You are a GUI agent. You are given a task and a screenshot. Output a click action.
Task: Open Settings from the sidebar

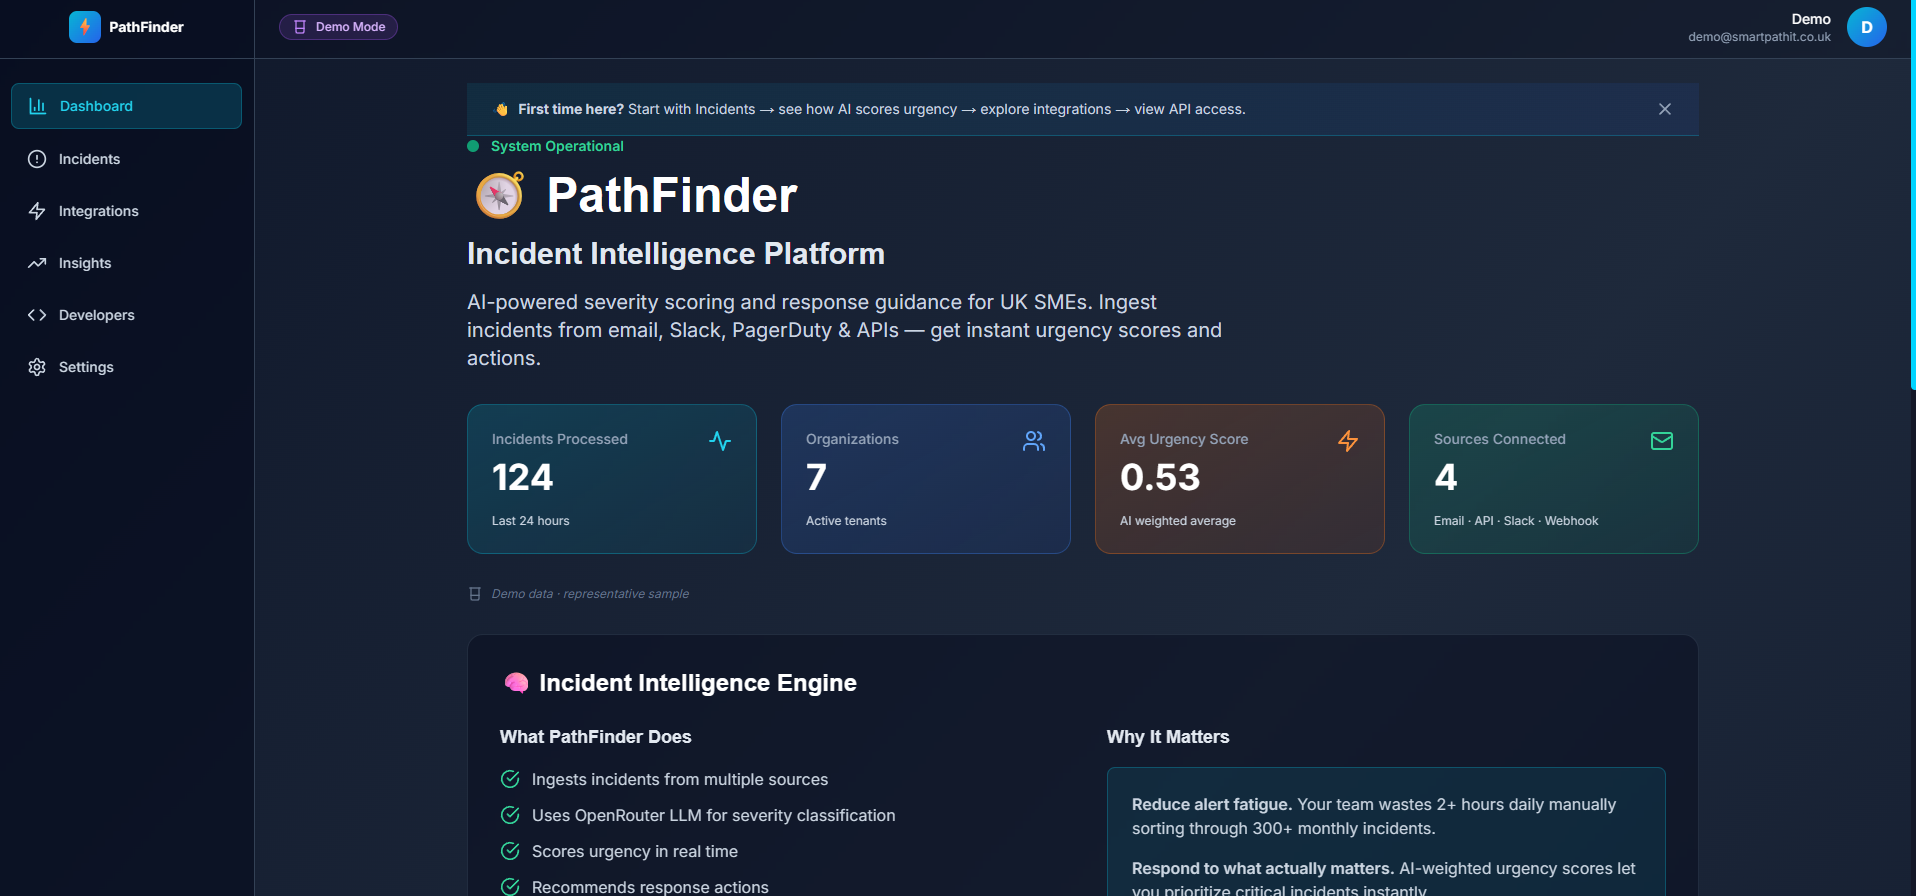click(86, 367)
